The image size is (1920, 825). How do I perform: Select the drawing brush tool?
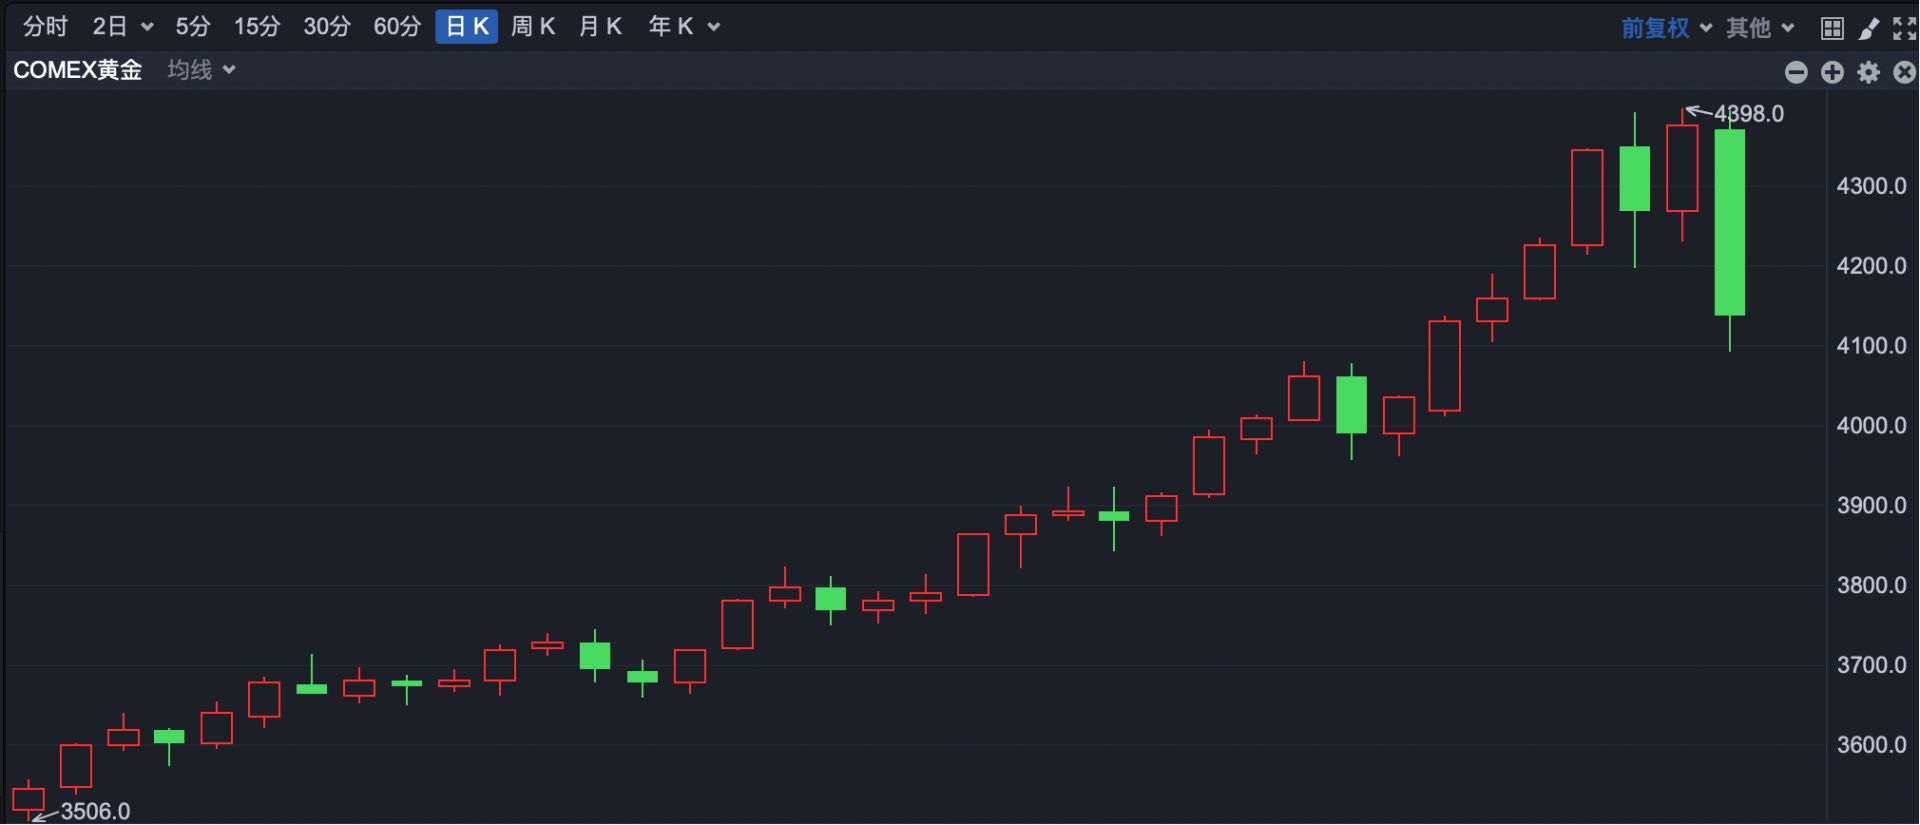(x=1868, y=28)
